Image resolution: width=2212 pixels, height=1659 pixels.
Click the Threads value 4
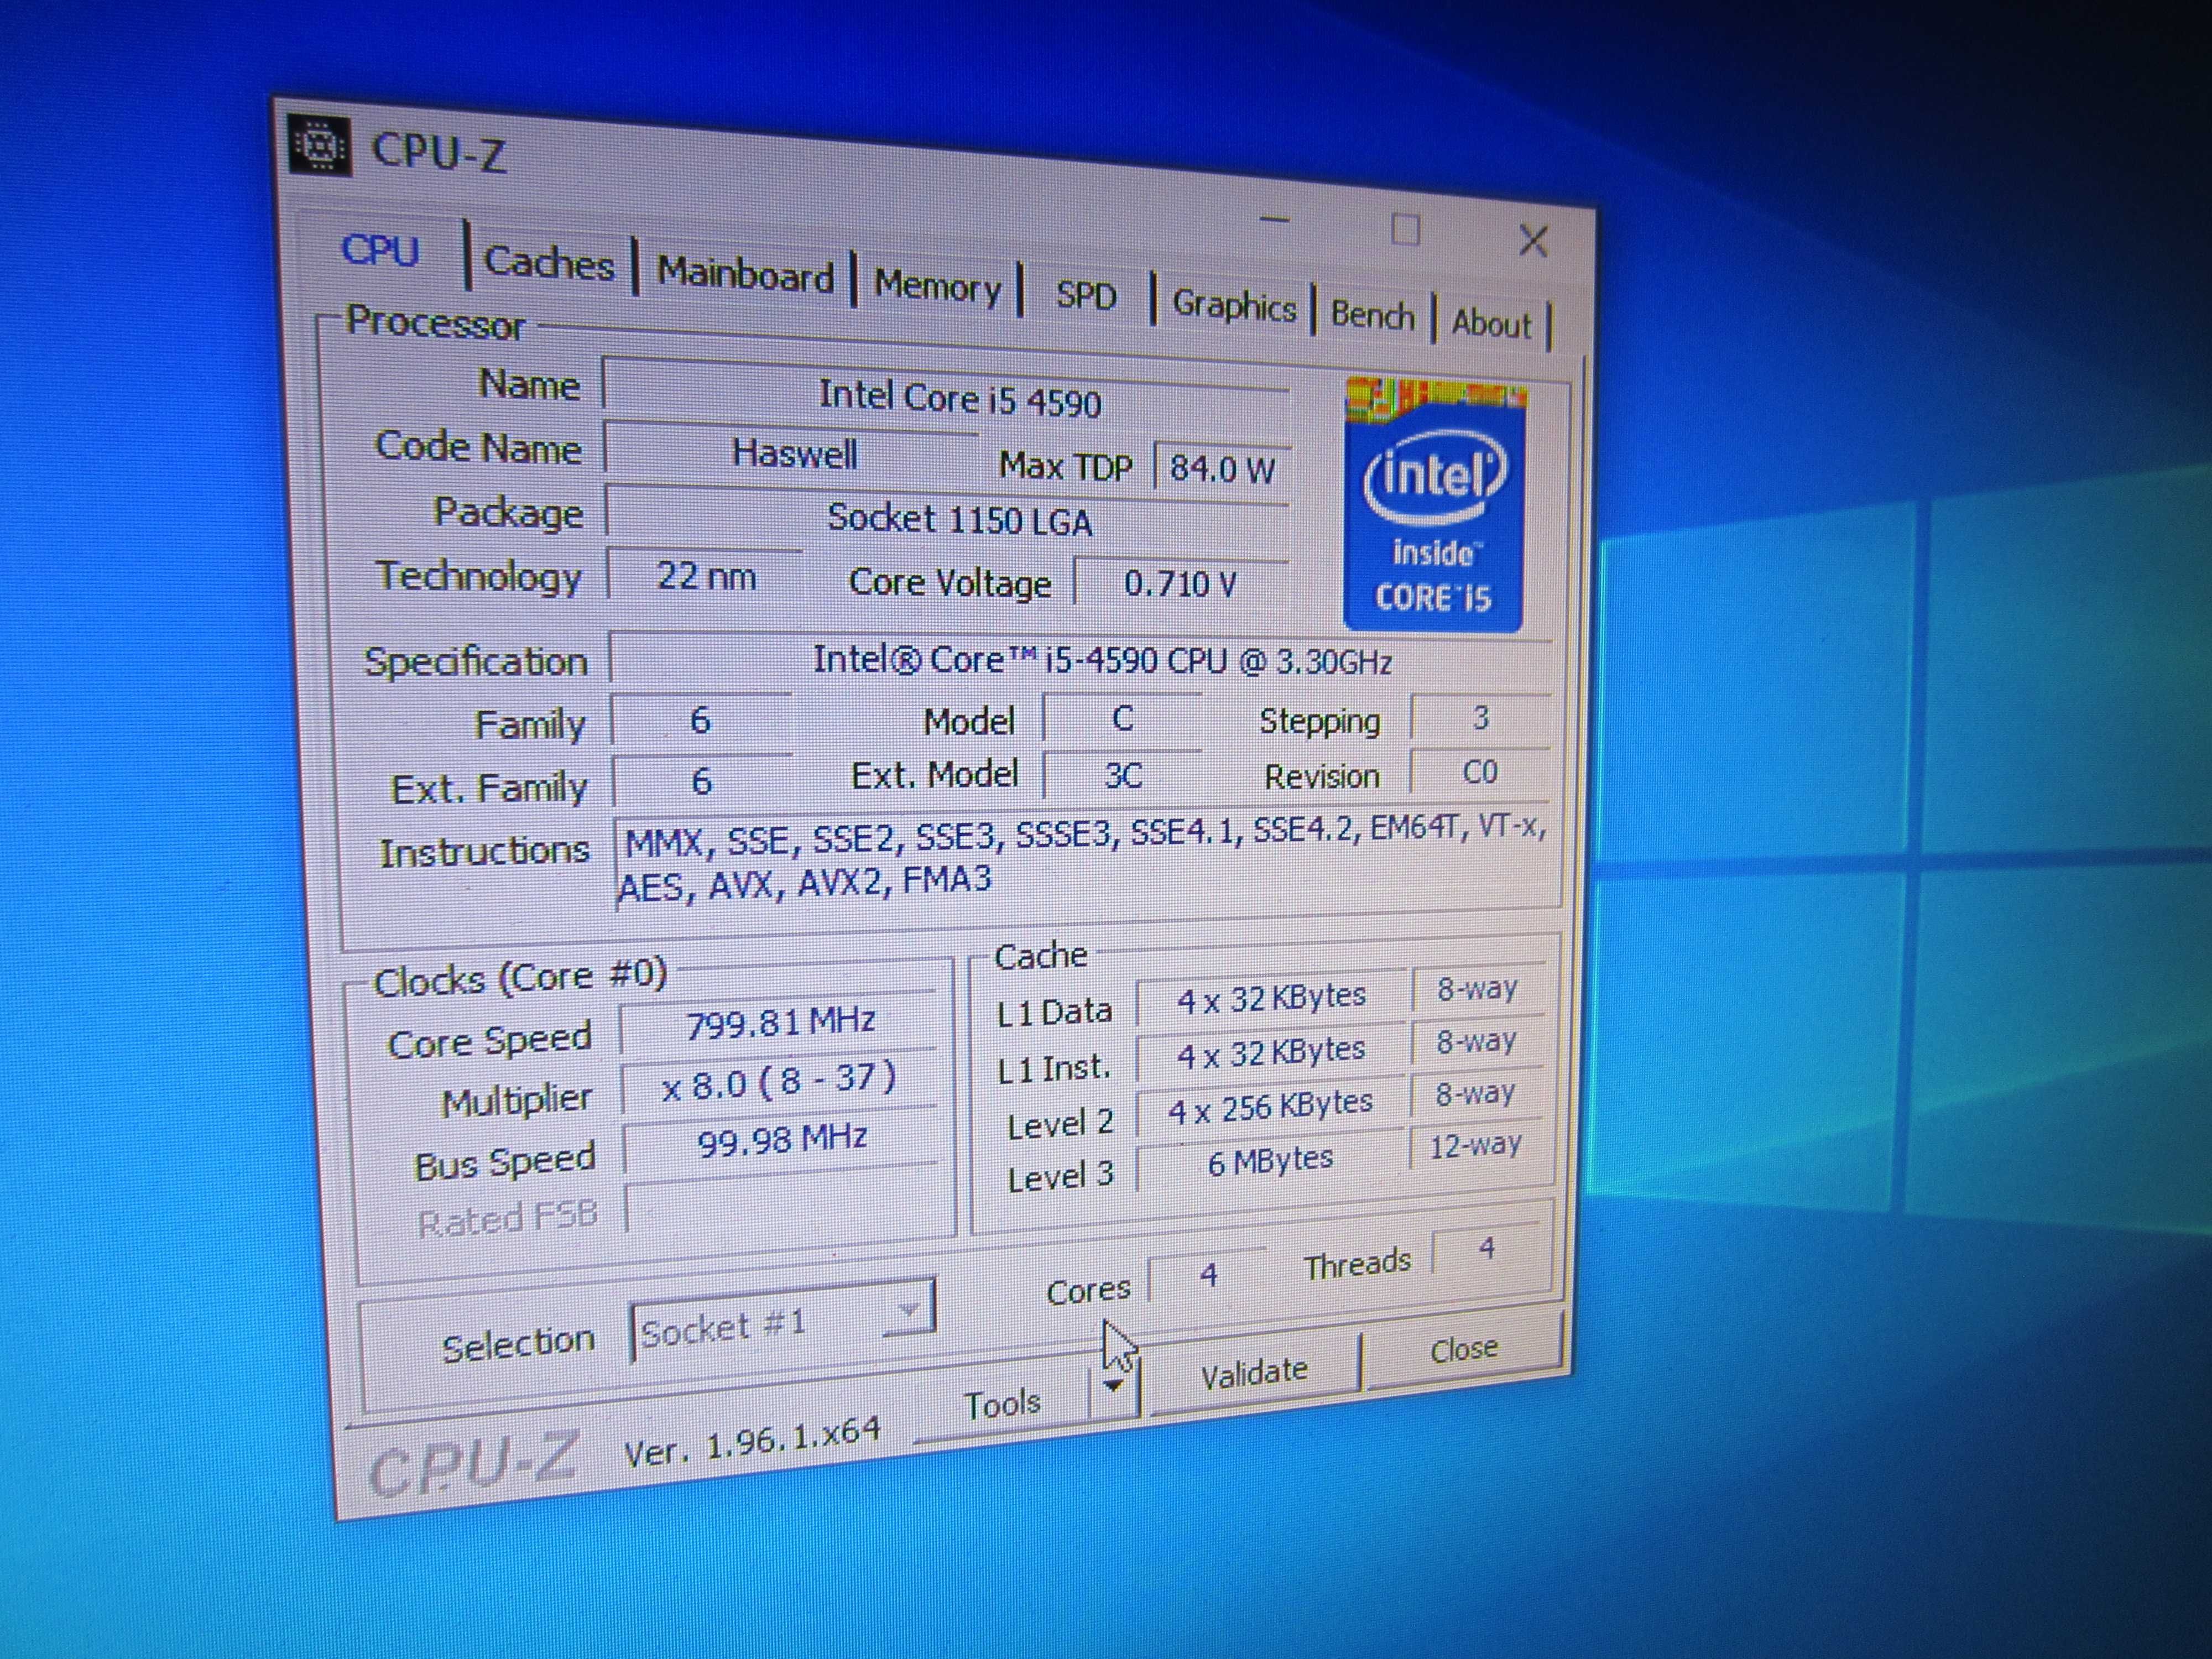pos(1487,1248)
